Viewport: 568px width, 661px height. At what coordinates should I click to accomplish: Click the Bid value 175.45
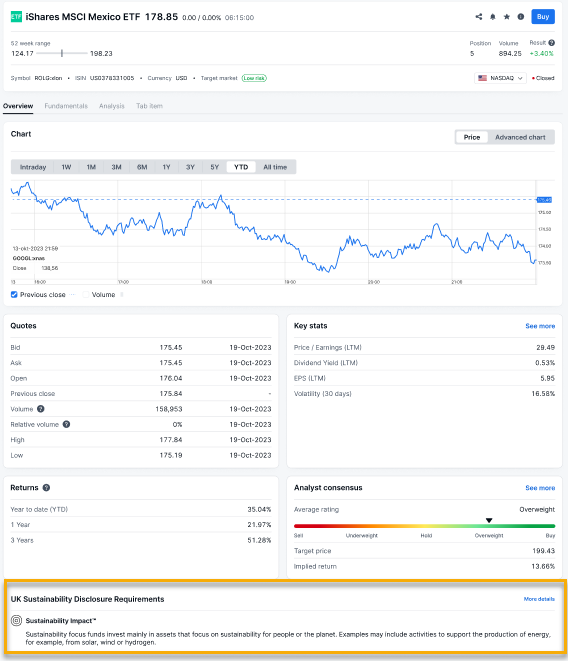click(171, 347)
